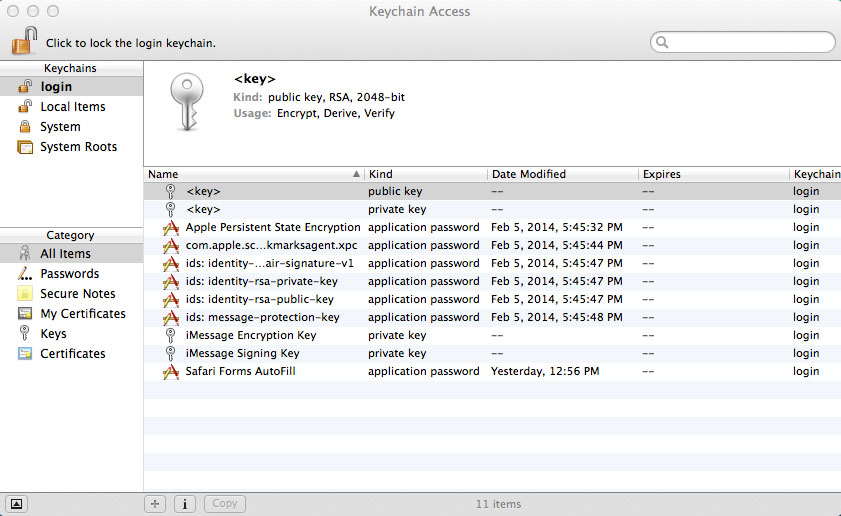Click Feb 5, 2014, 5:45:32 PM date
This screenshot has height=516, width=841.
click(557, 227)
